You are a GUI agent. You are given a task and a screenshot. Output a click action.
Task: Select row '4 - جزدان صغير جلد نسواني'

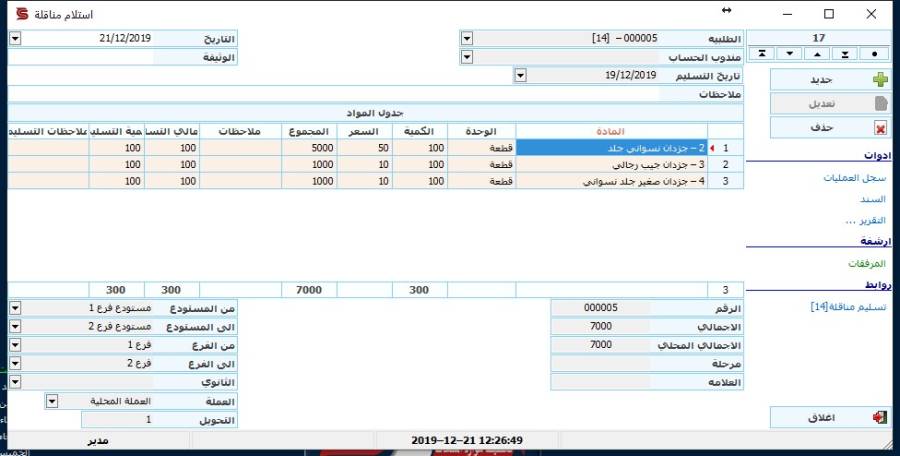612,181
